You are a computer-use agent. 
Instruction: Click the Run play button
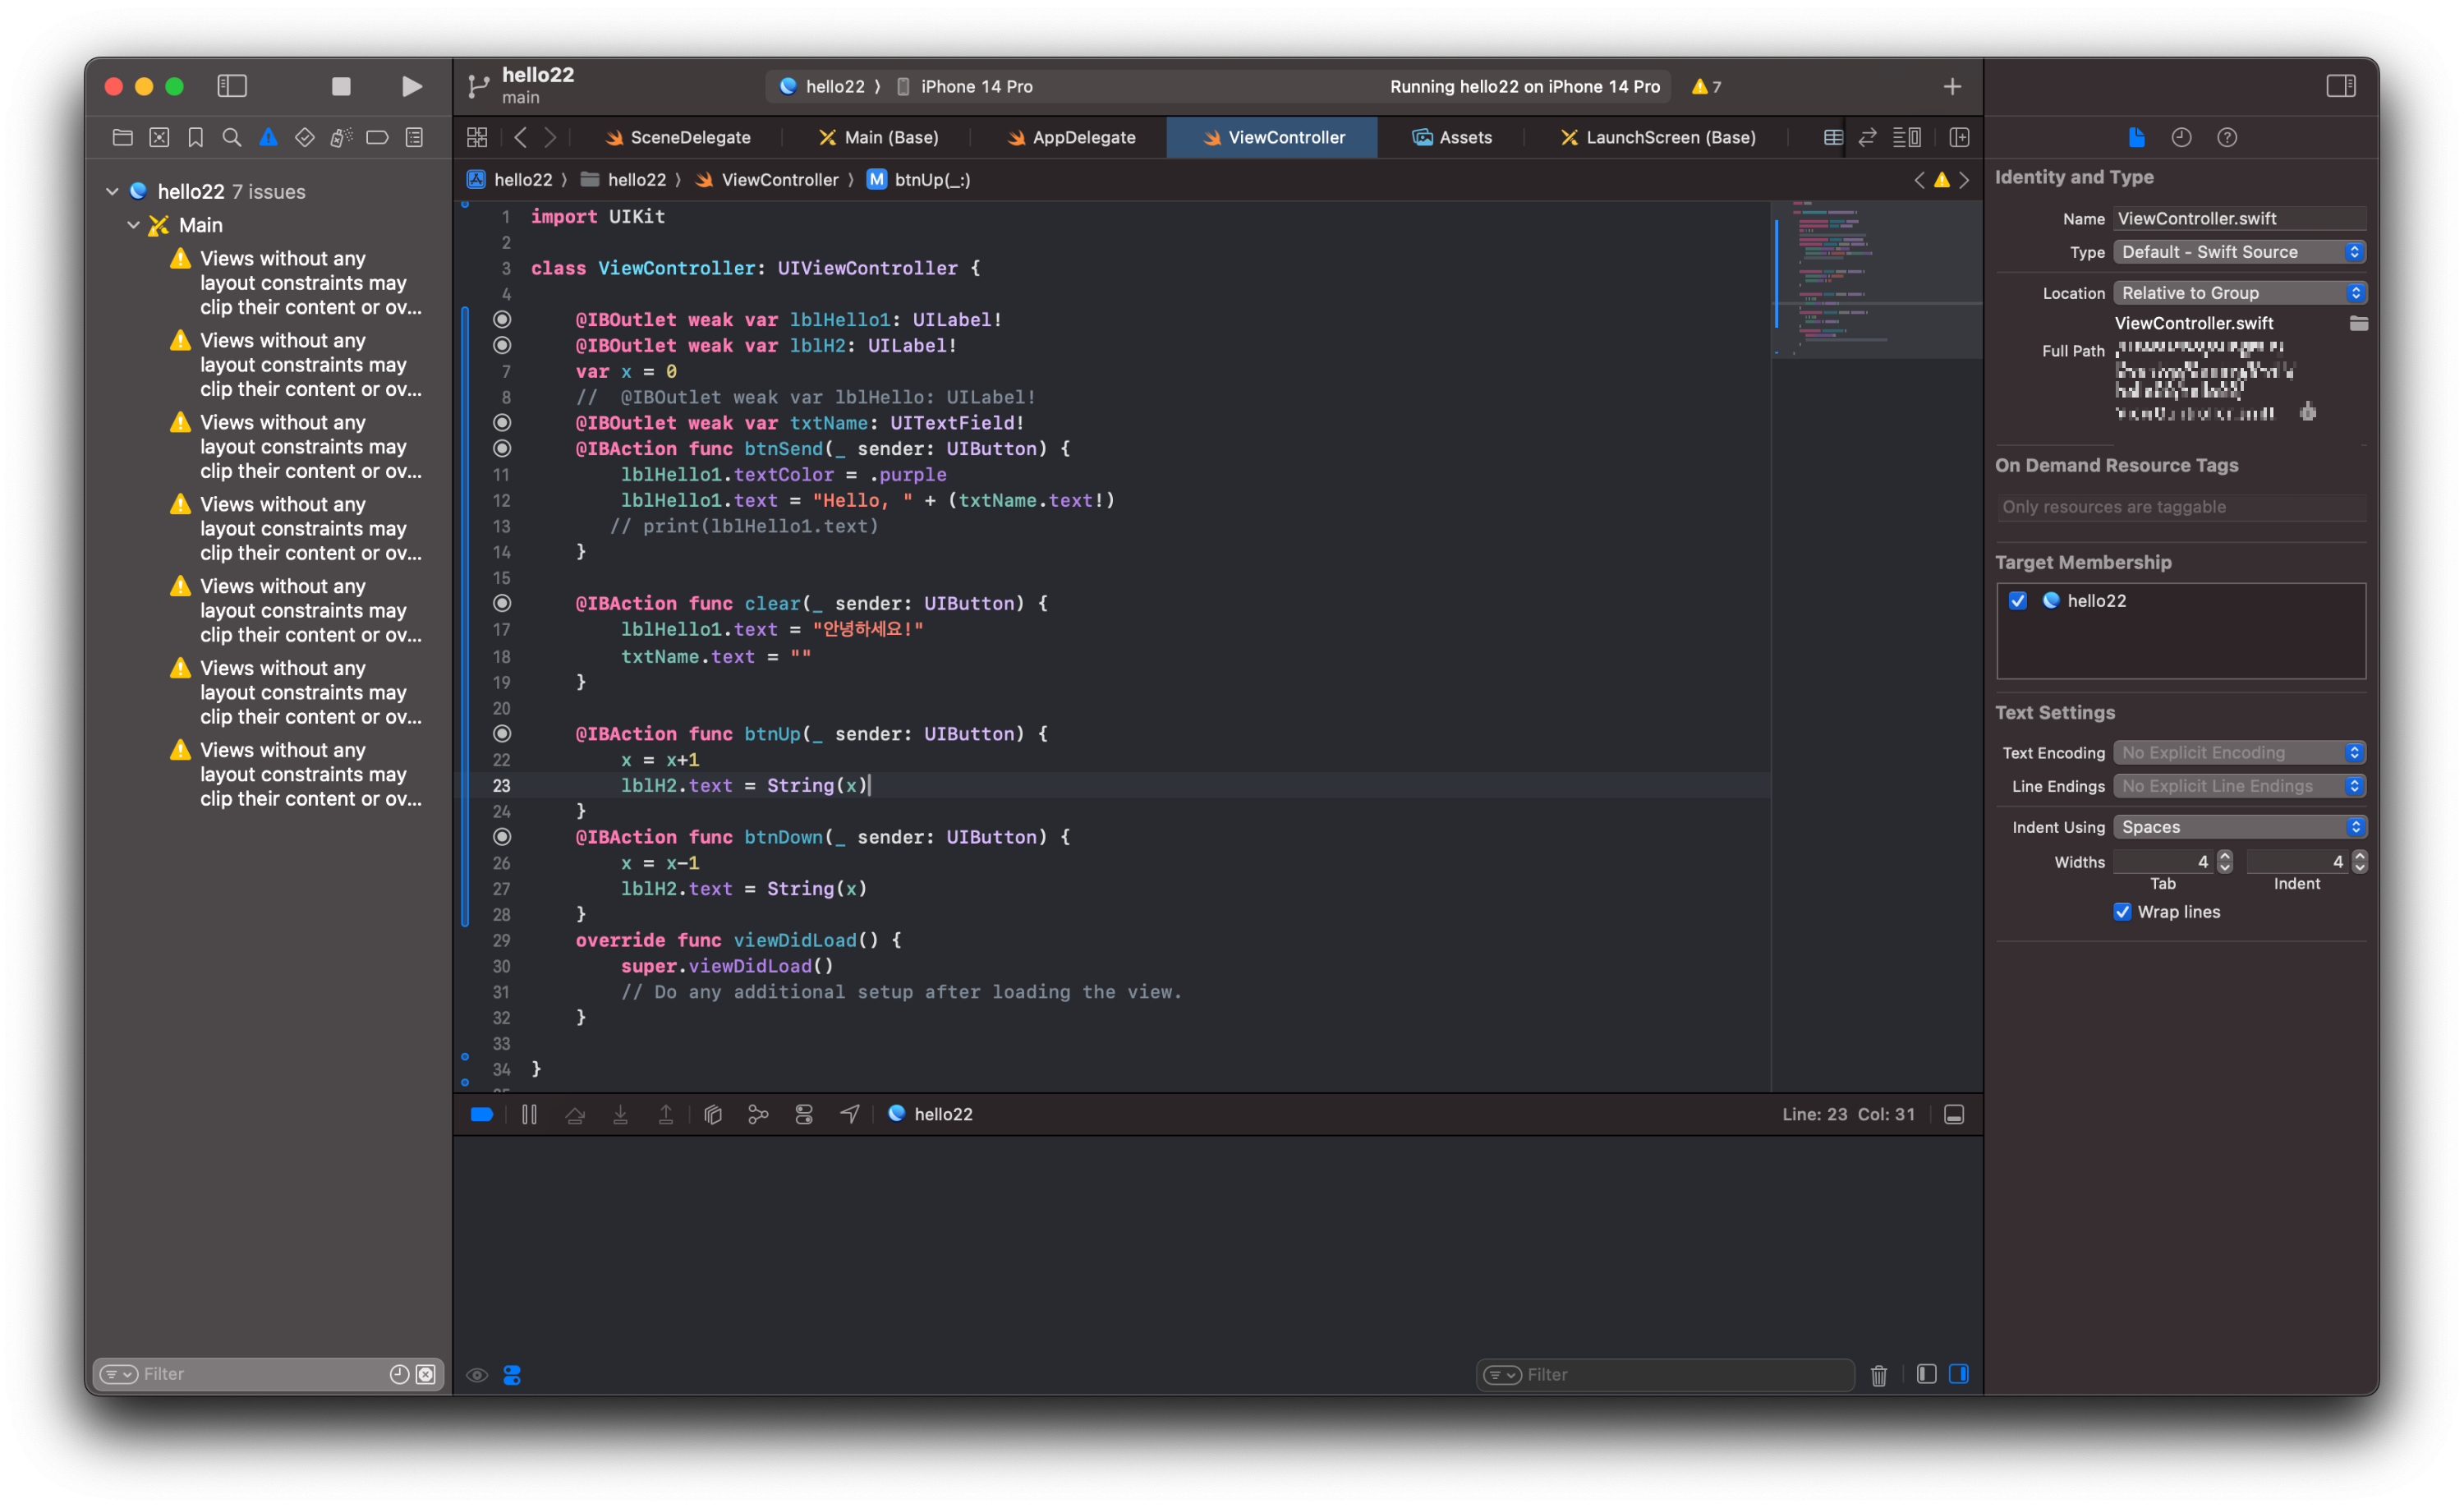pyautogui.click(x=411, y=86)
